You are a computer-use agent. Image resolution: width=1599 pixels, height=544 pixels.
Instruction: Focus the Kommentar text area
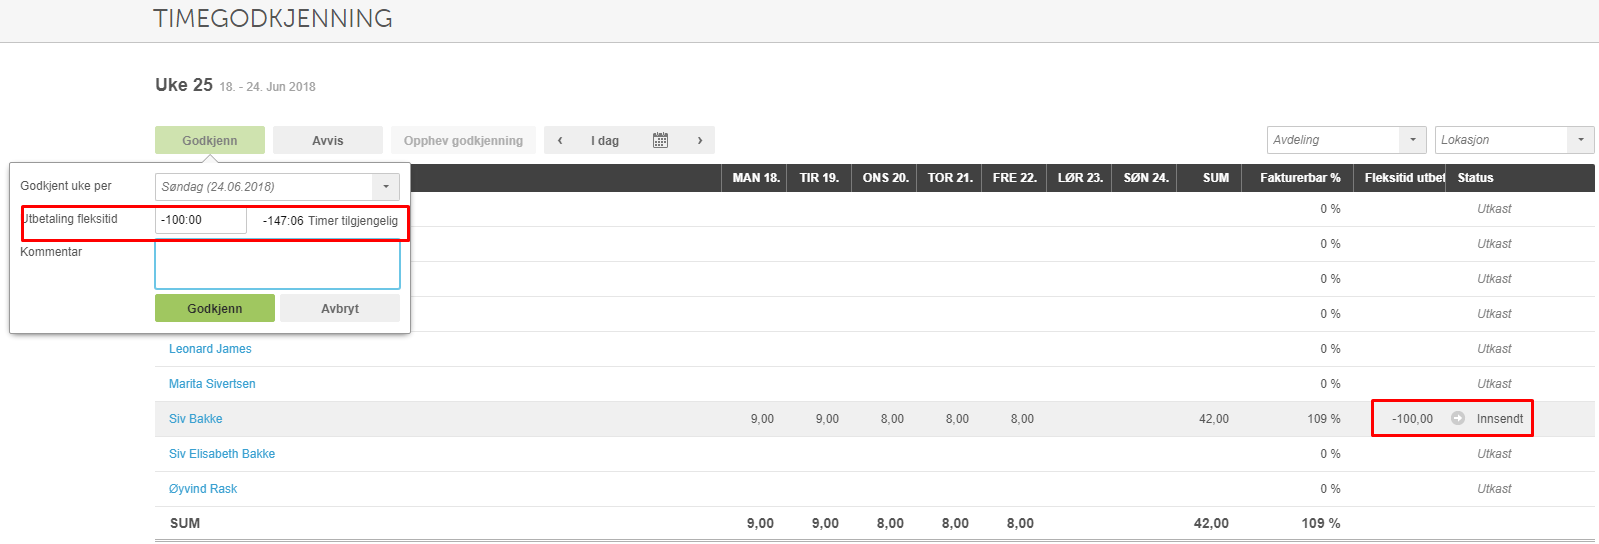[x=278, y=265]
